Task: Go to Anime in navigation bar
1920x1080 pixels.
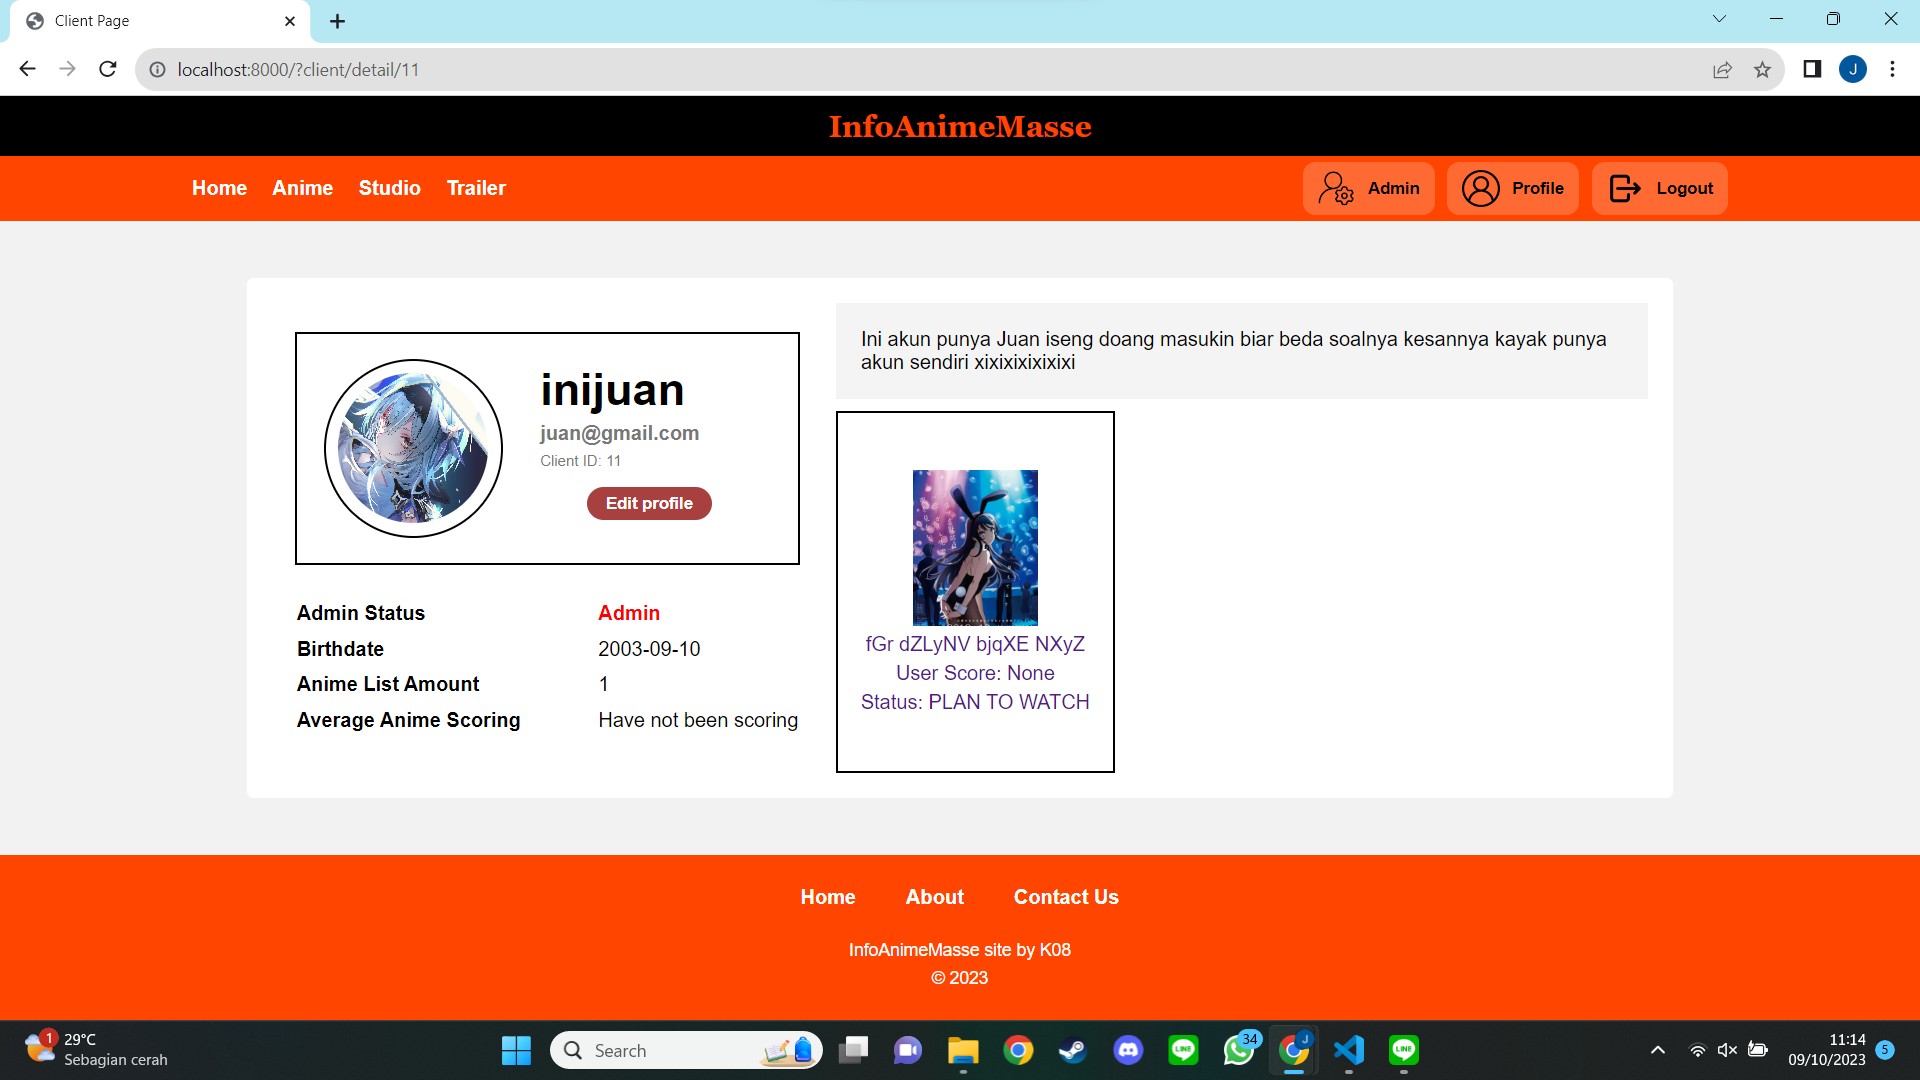Action: click(x=302, y=188)
